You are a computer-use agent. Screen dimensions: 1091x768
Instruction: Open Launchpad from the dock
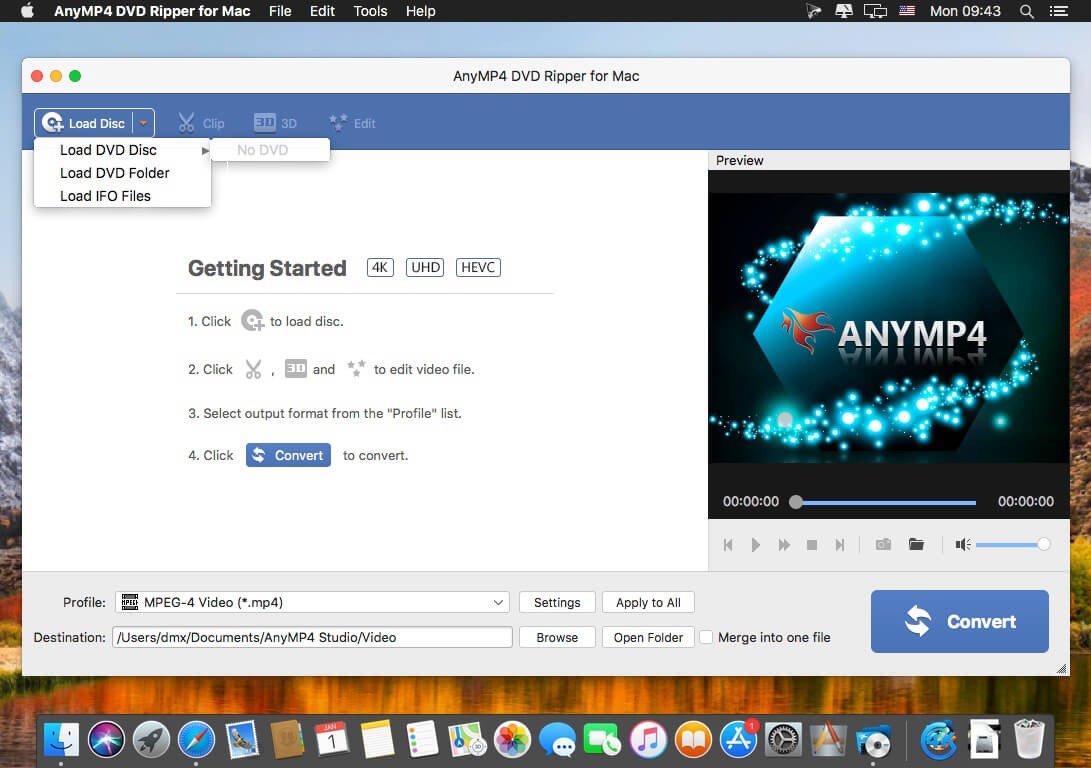(x=151, y=739)
